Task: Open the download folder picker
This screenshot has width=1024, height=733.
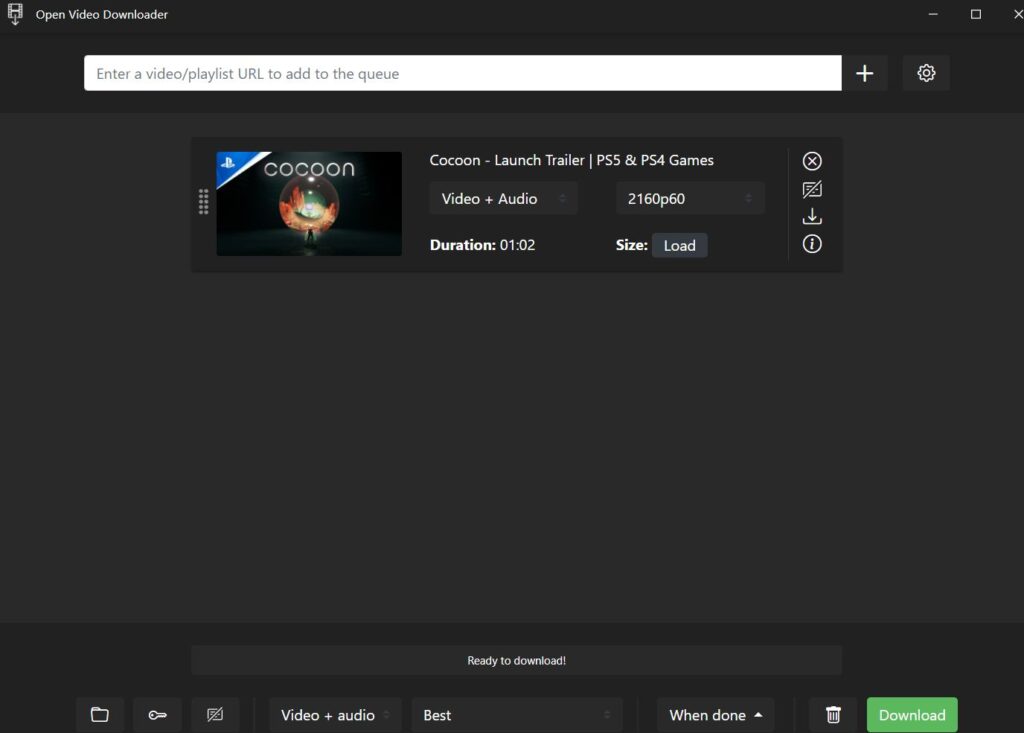Action: tap(99, 714)
